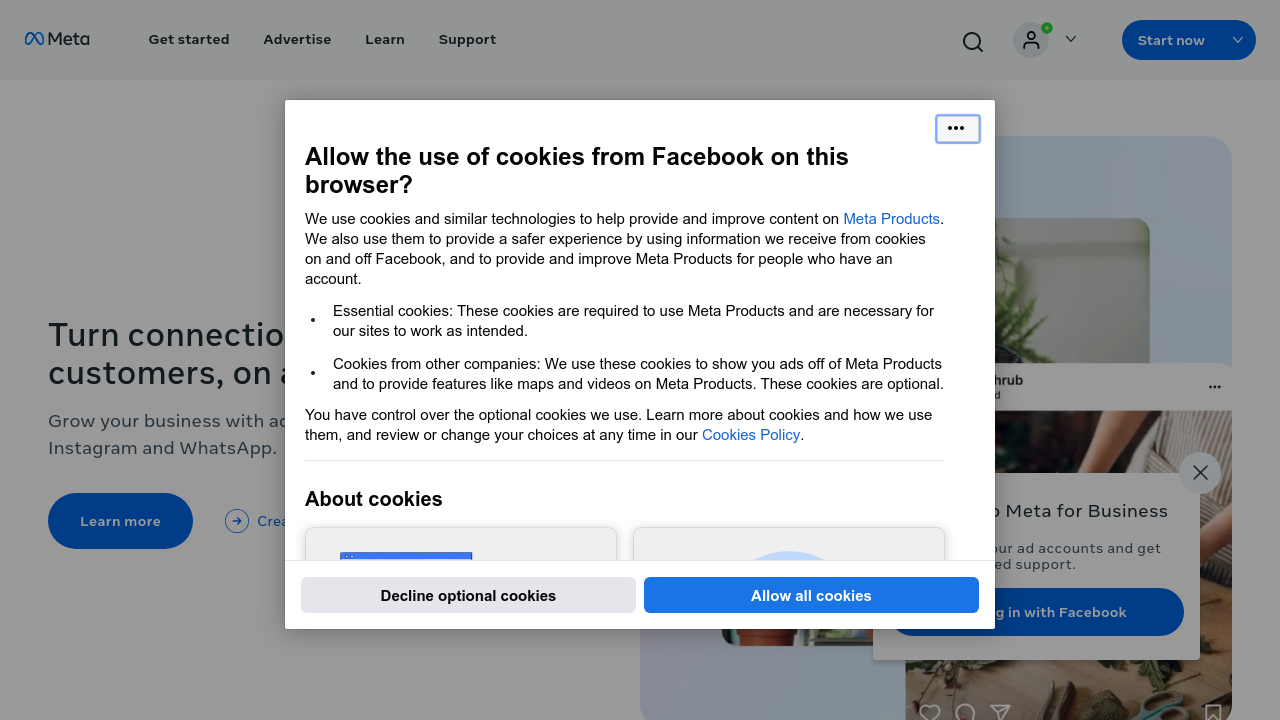Open the Start now dropdown arrow
Image resolution: width=1280 pixels, height=720 pixels.
(1237, 39)
